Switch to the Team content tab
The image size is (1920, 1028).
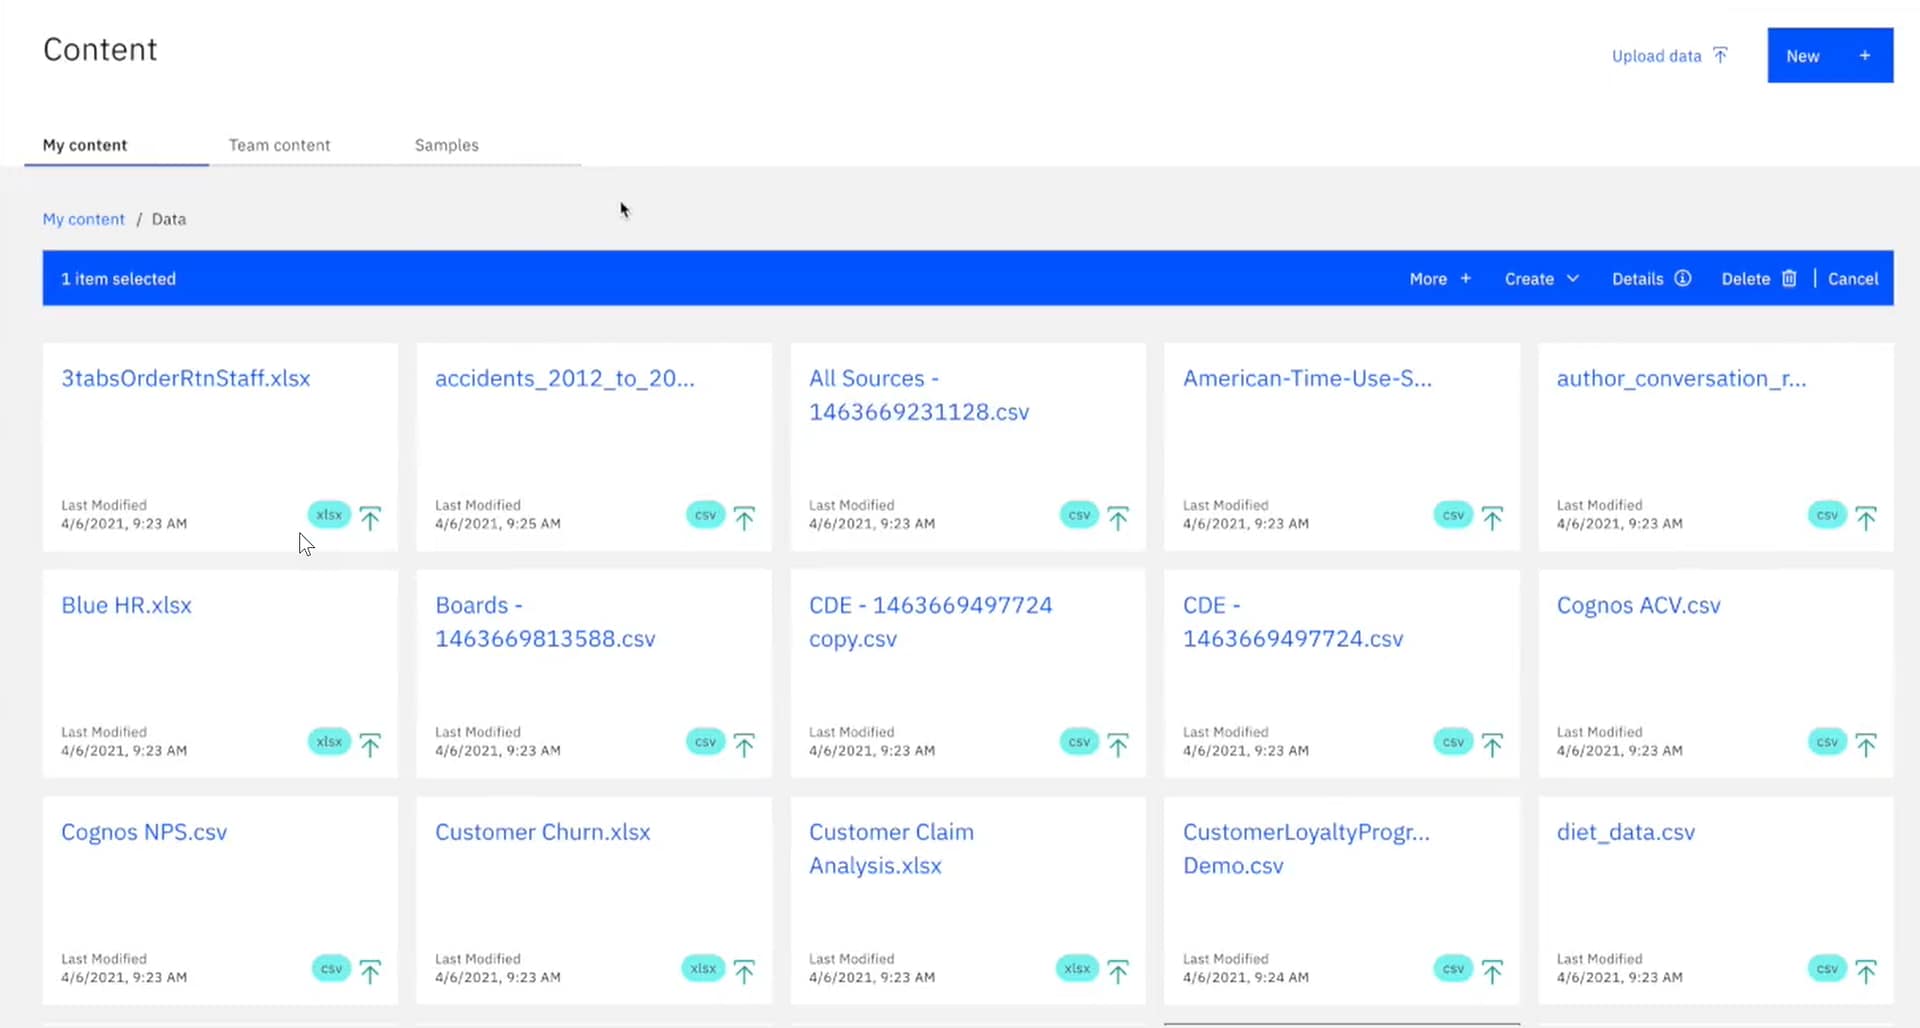point(279,145)
